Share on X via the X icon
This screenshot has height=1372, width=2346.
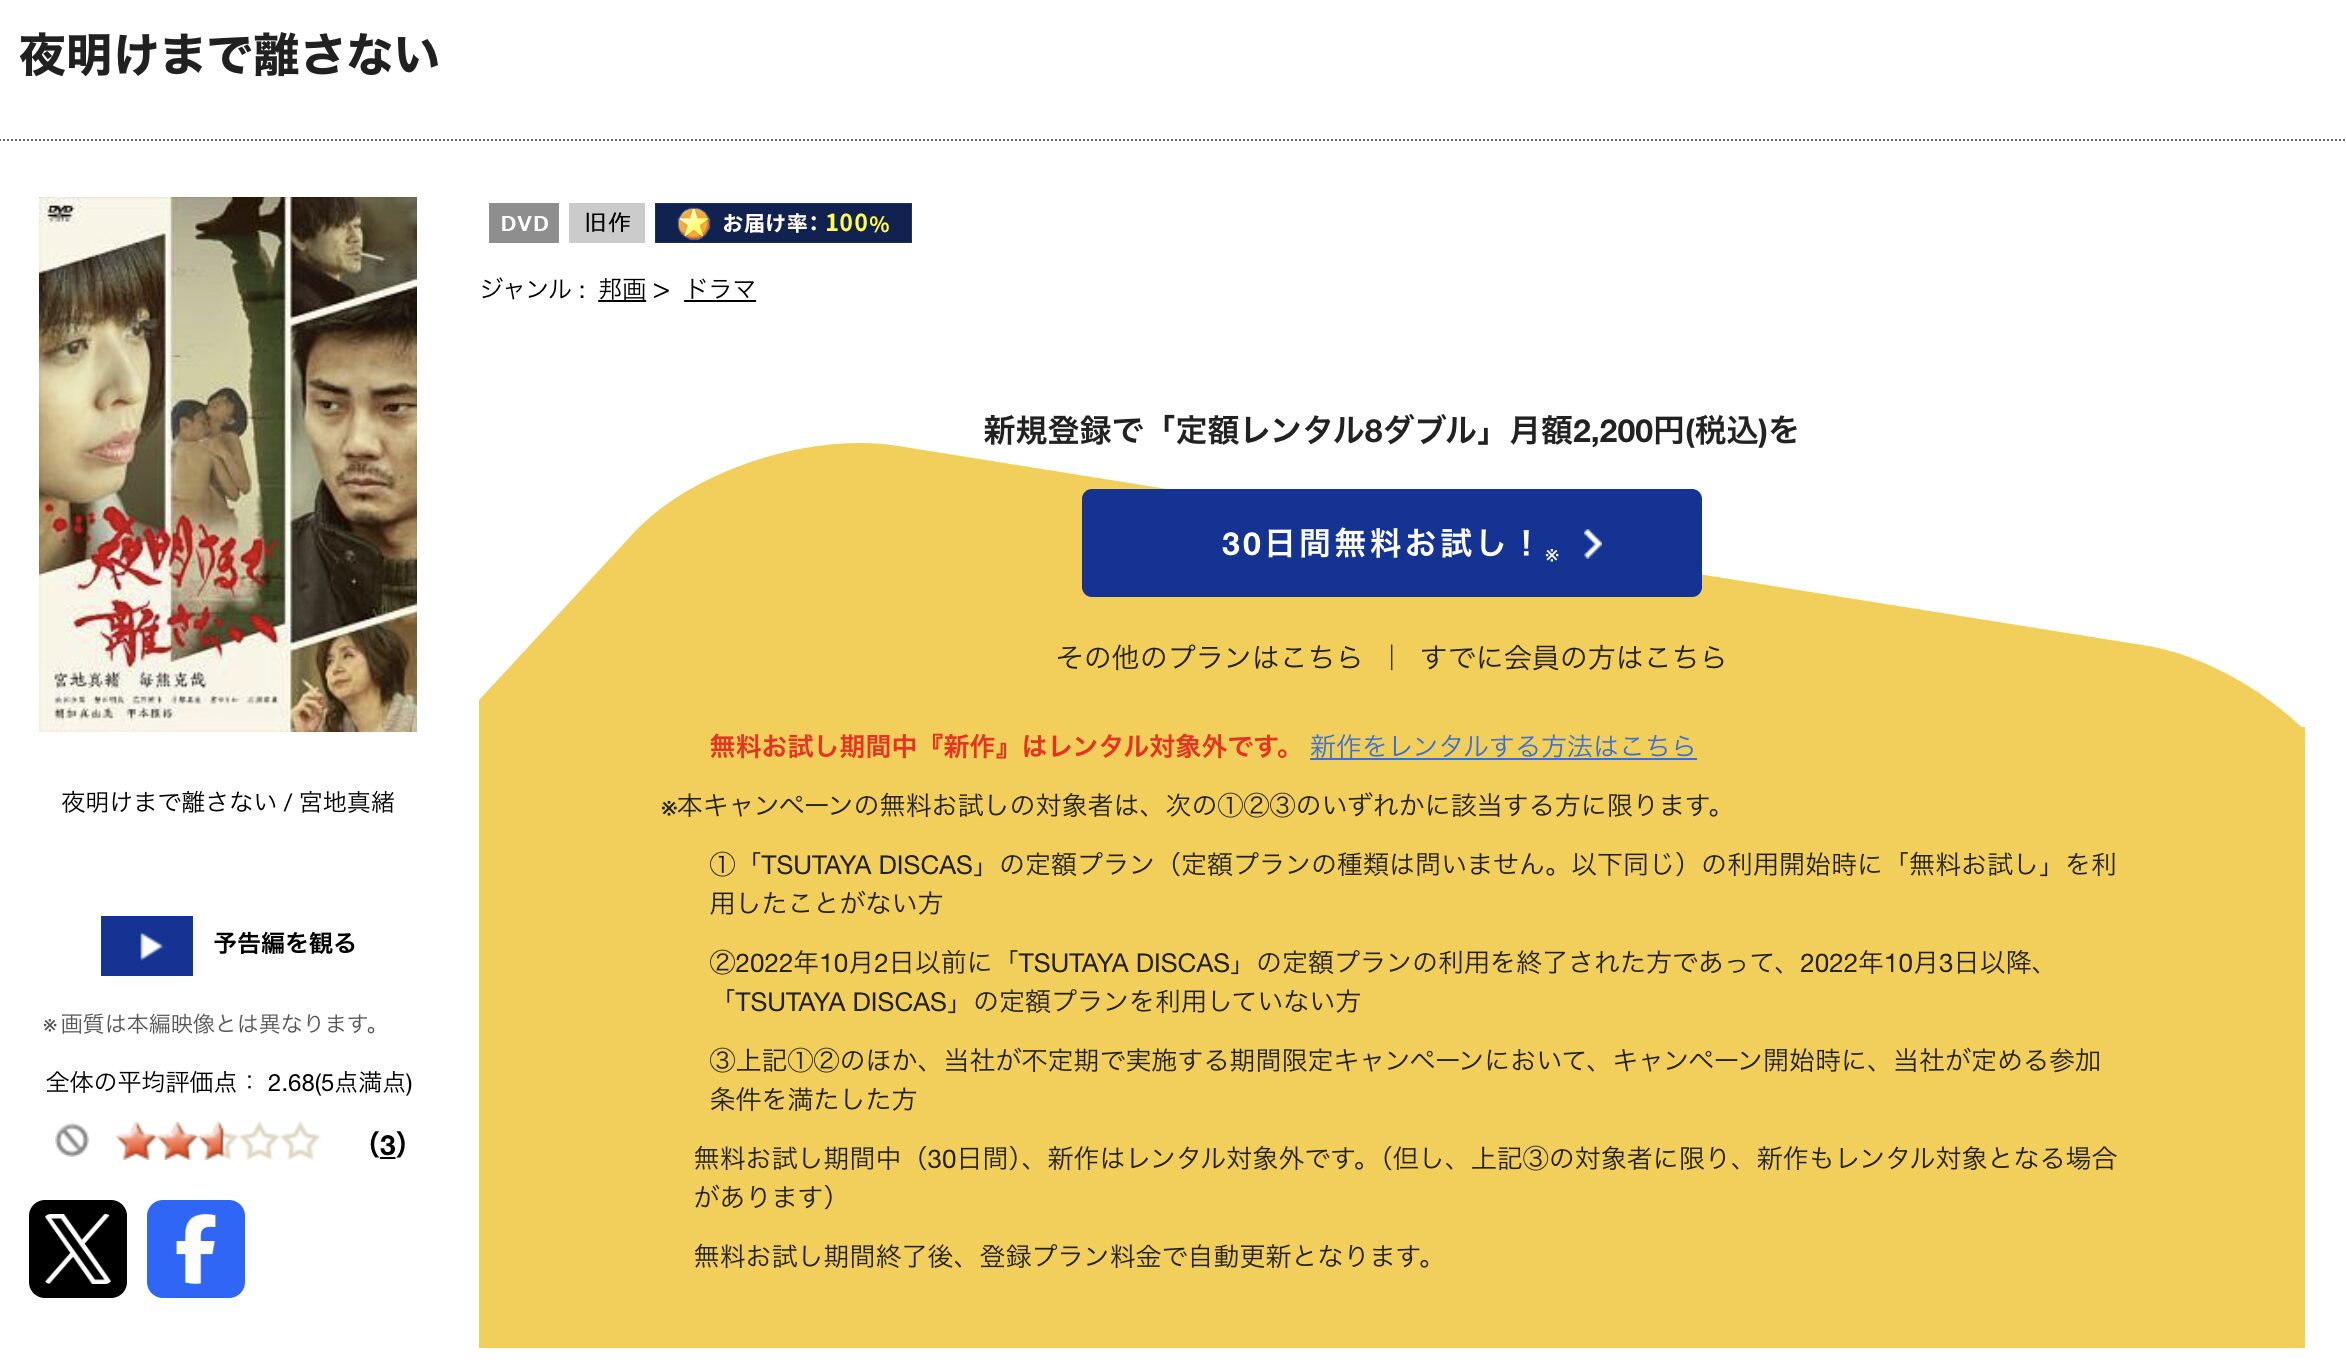78,1249
